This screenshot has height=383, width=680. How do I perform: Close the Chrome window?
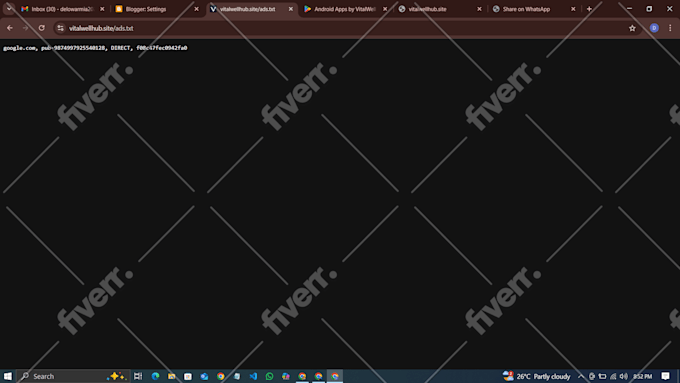tap(670, 9)
